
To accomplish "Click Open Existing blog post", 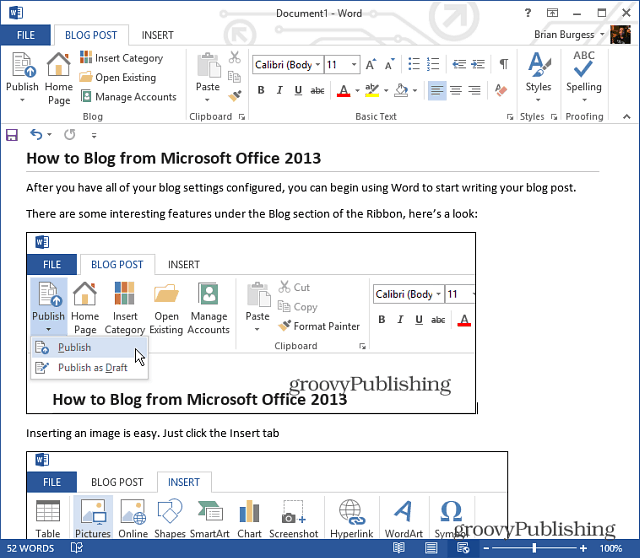I will (x=118, y=77).
